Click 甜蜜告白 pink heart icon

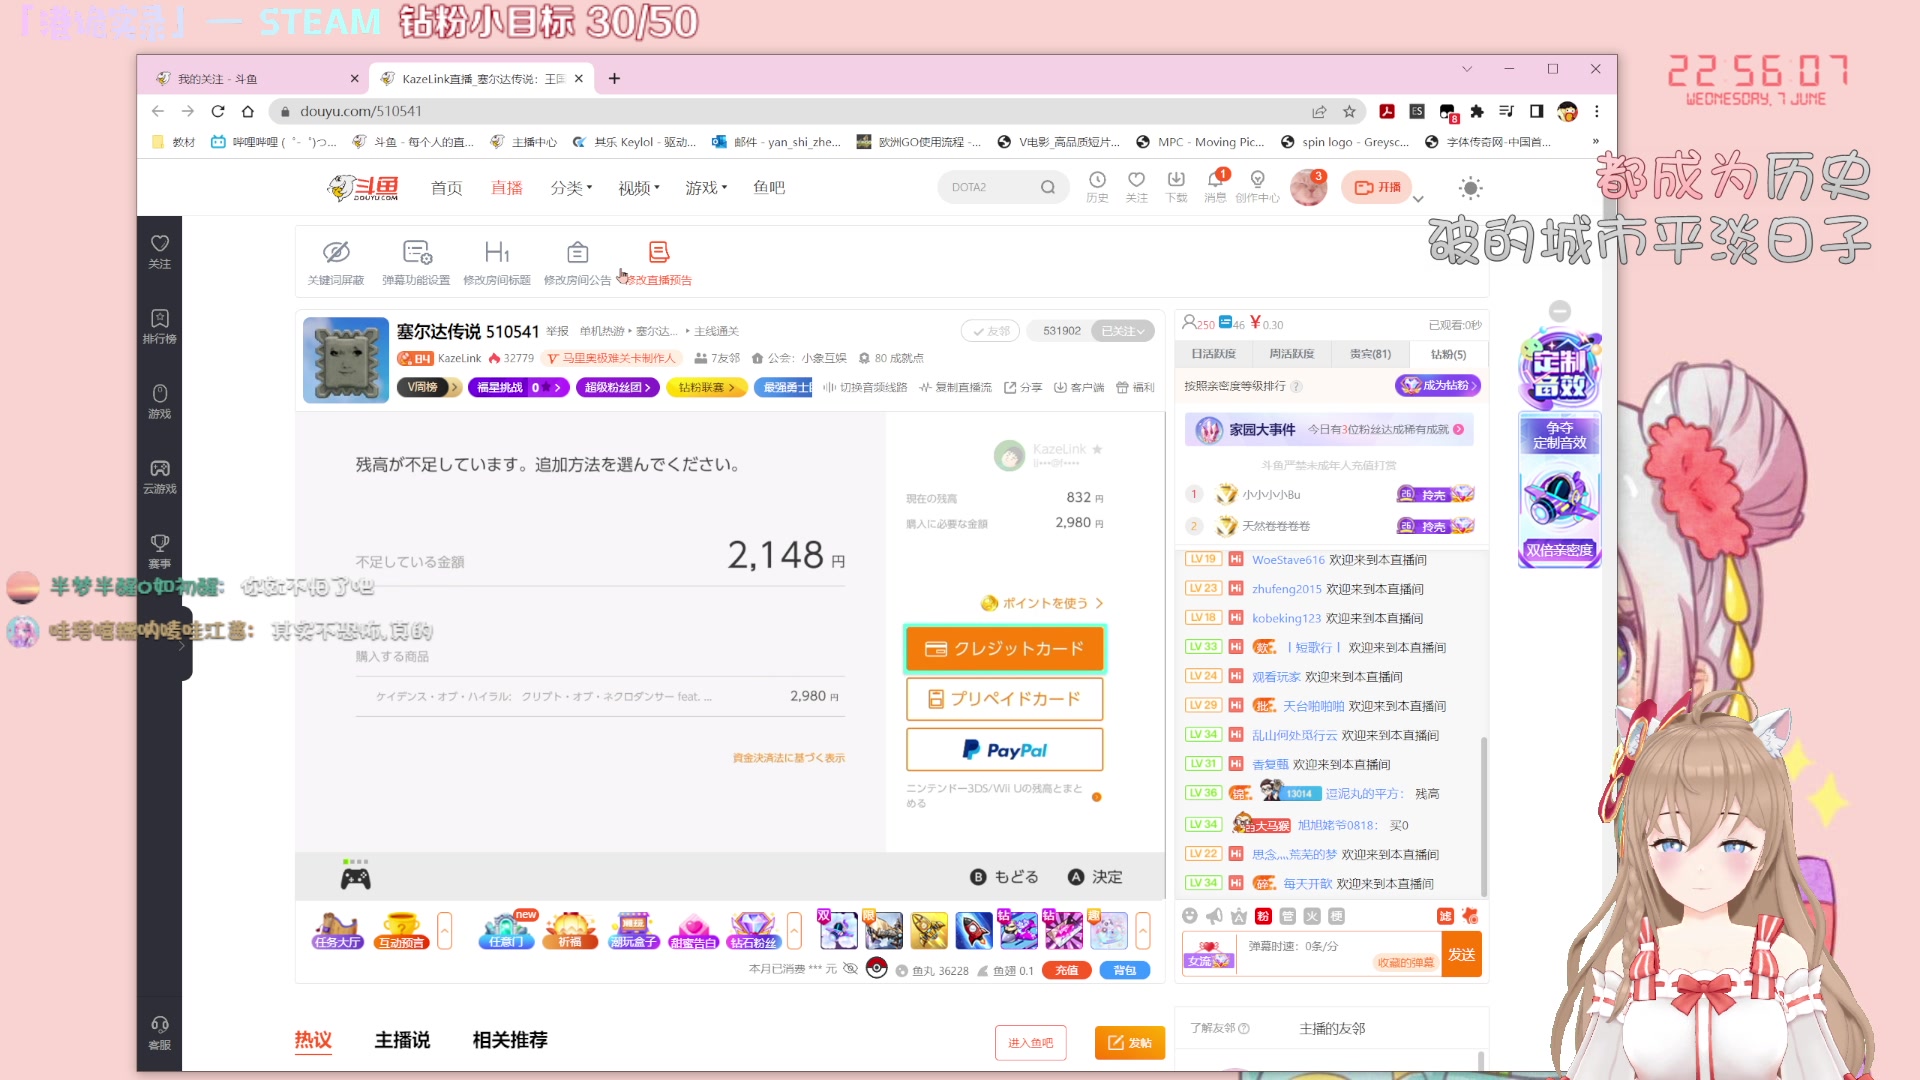click(x=694, y=931)
